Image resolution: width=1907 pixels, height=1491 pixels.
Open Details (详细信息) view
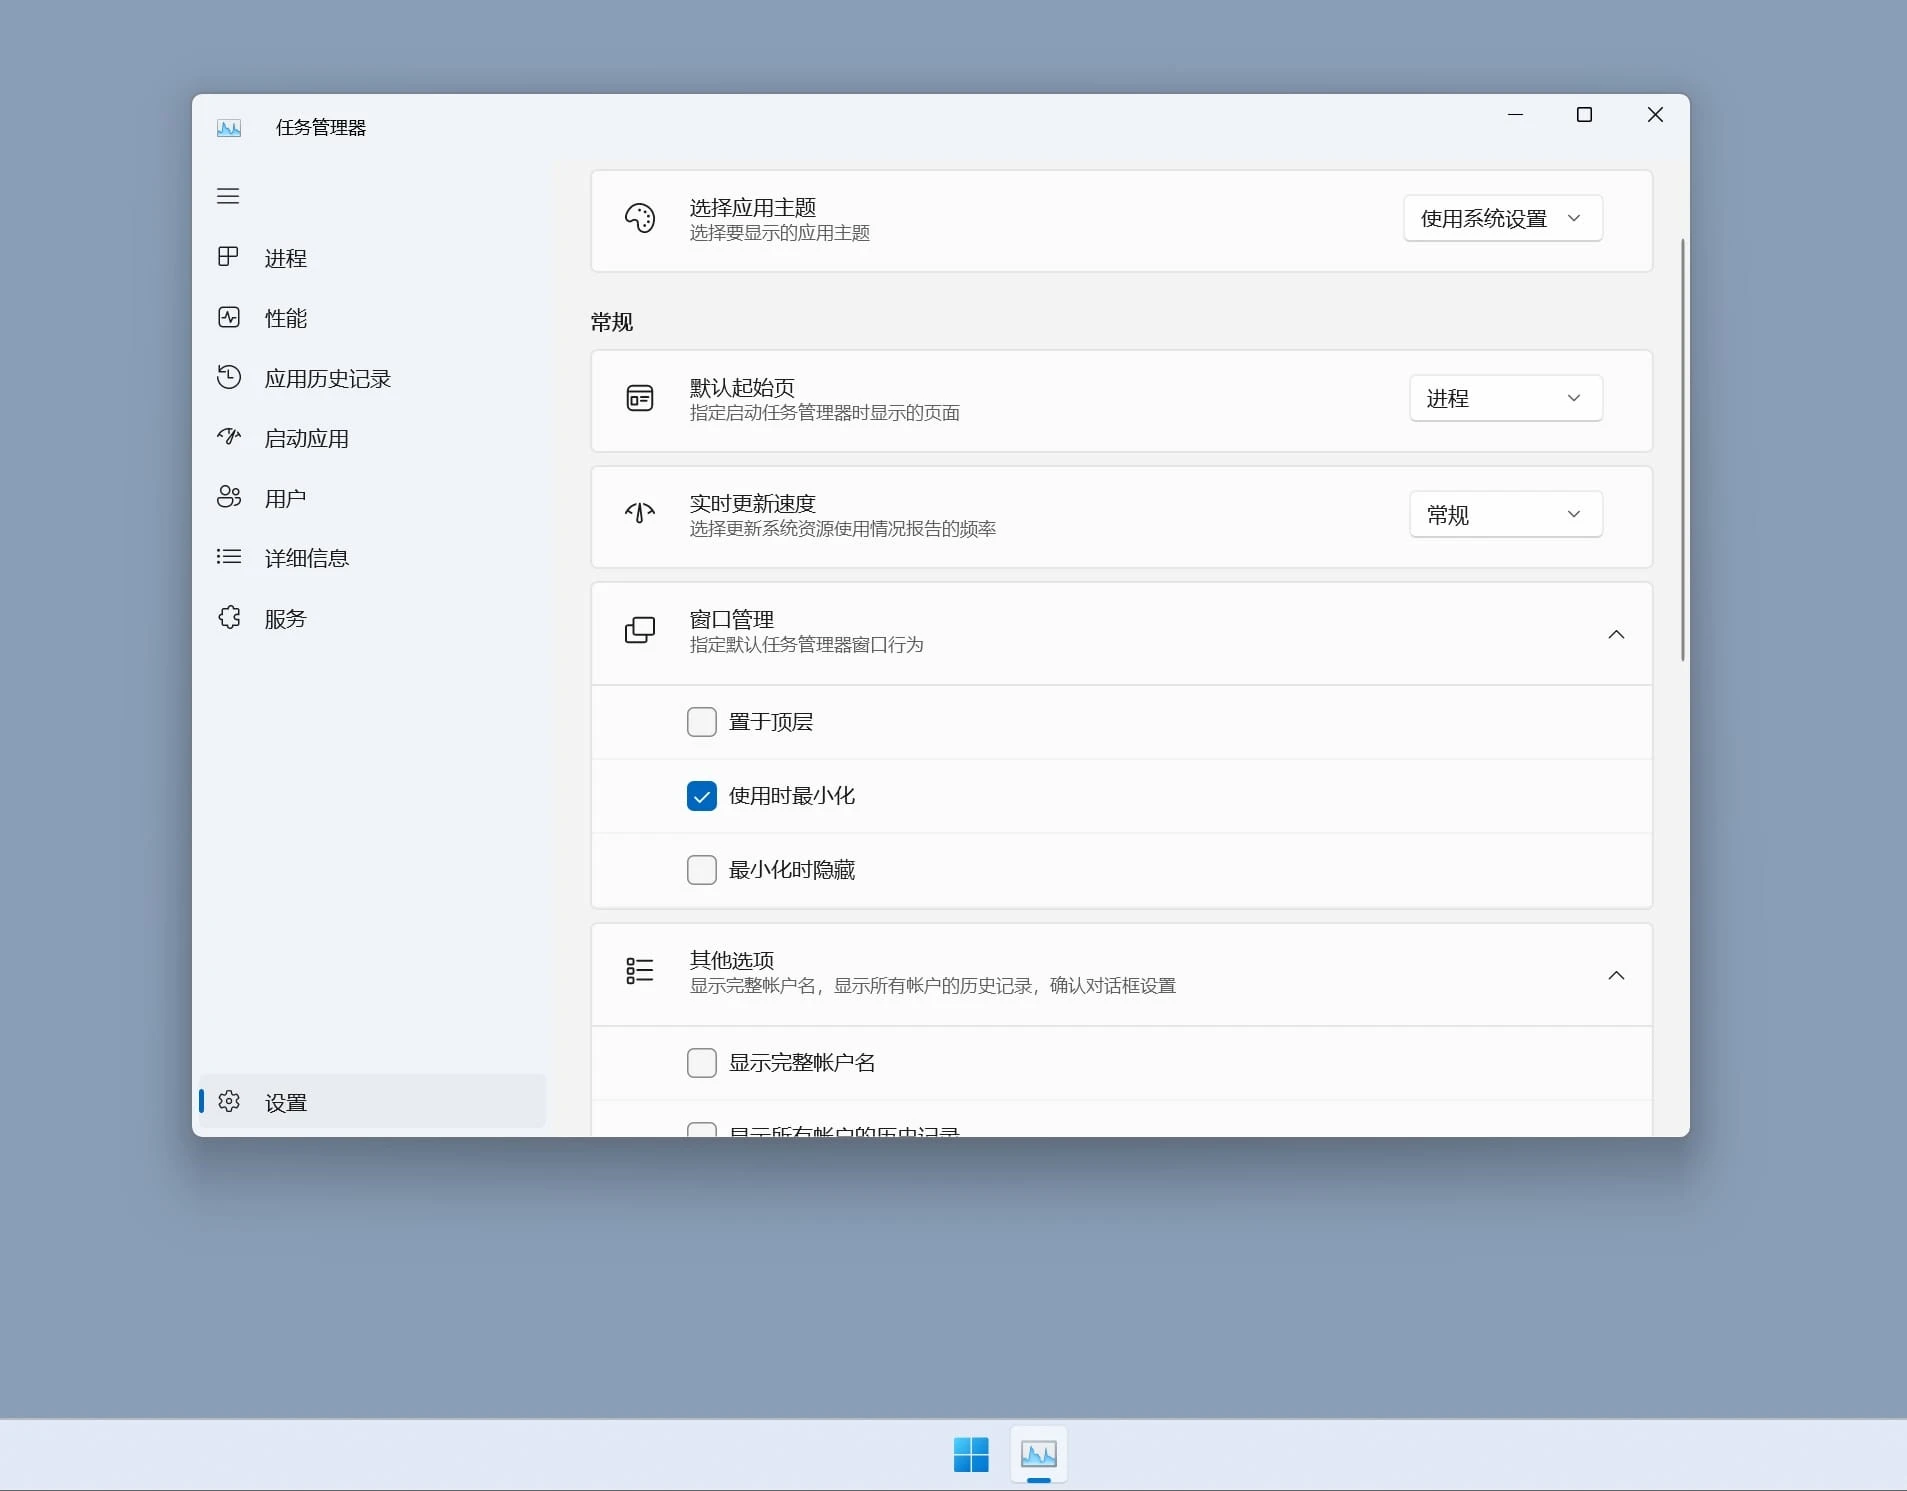306,557
